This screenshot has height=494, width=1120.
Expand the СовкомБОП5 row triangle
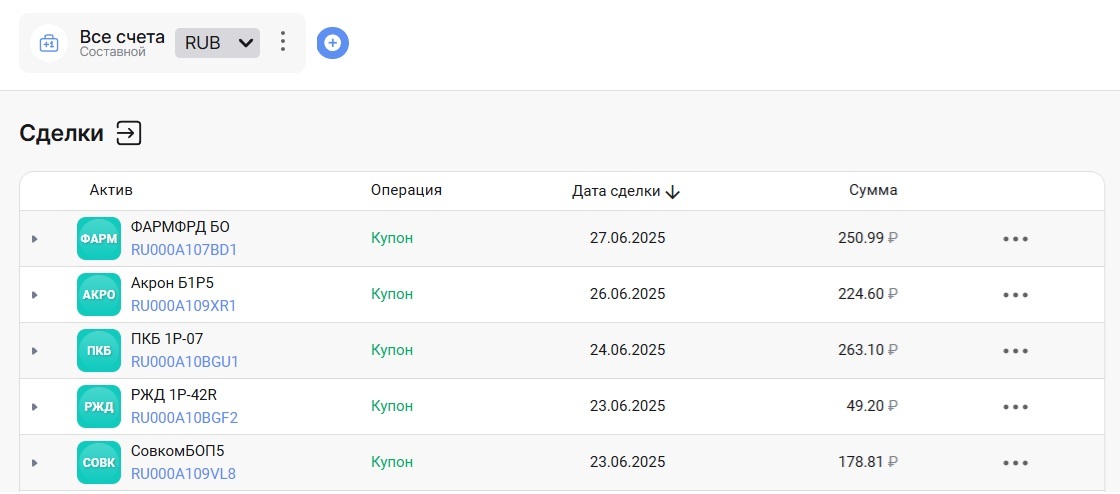(34, 463)
